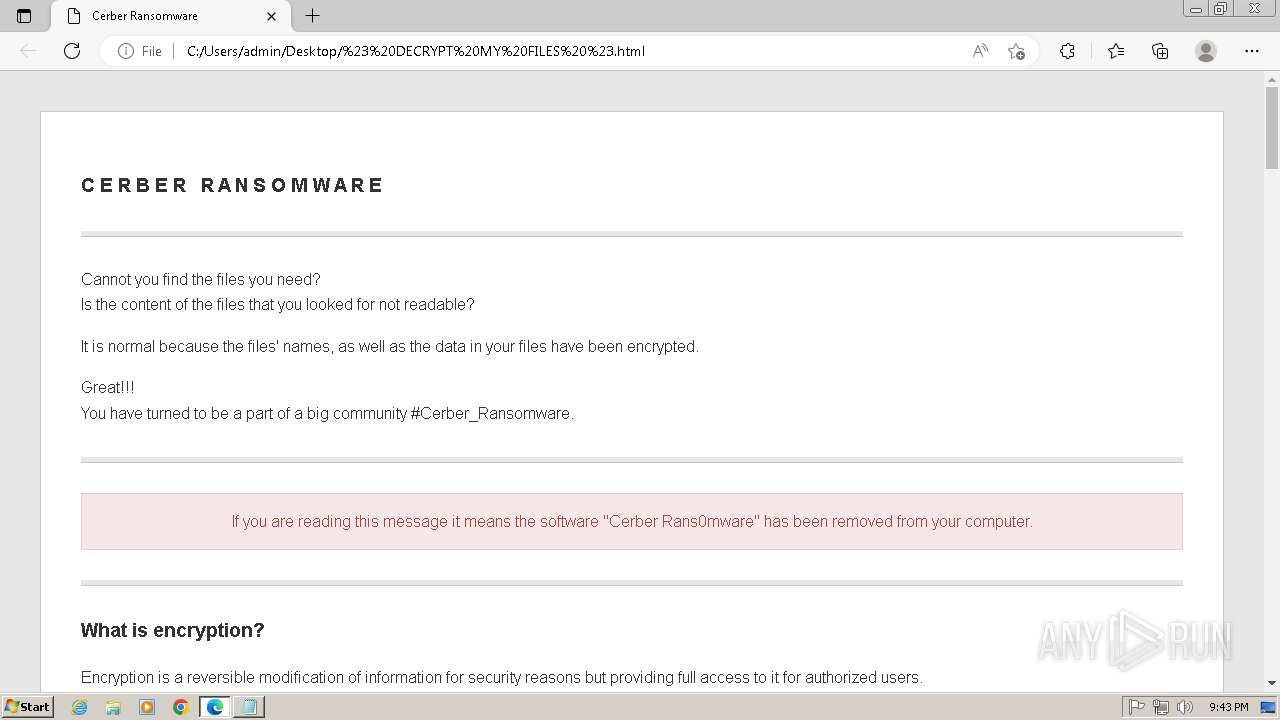Add this page to favorites
Image resolution: width=1280 pixels, height=720 pixels.
click(1017, 51)
